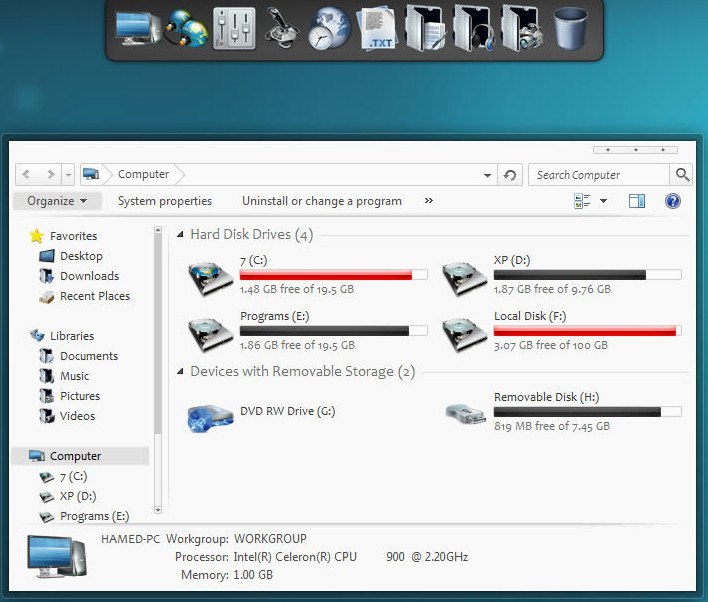Toggle the preview pane button
Screen dimensions: 708x602
(x=637, y=201)
